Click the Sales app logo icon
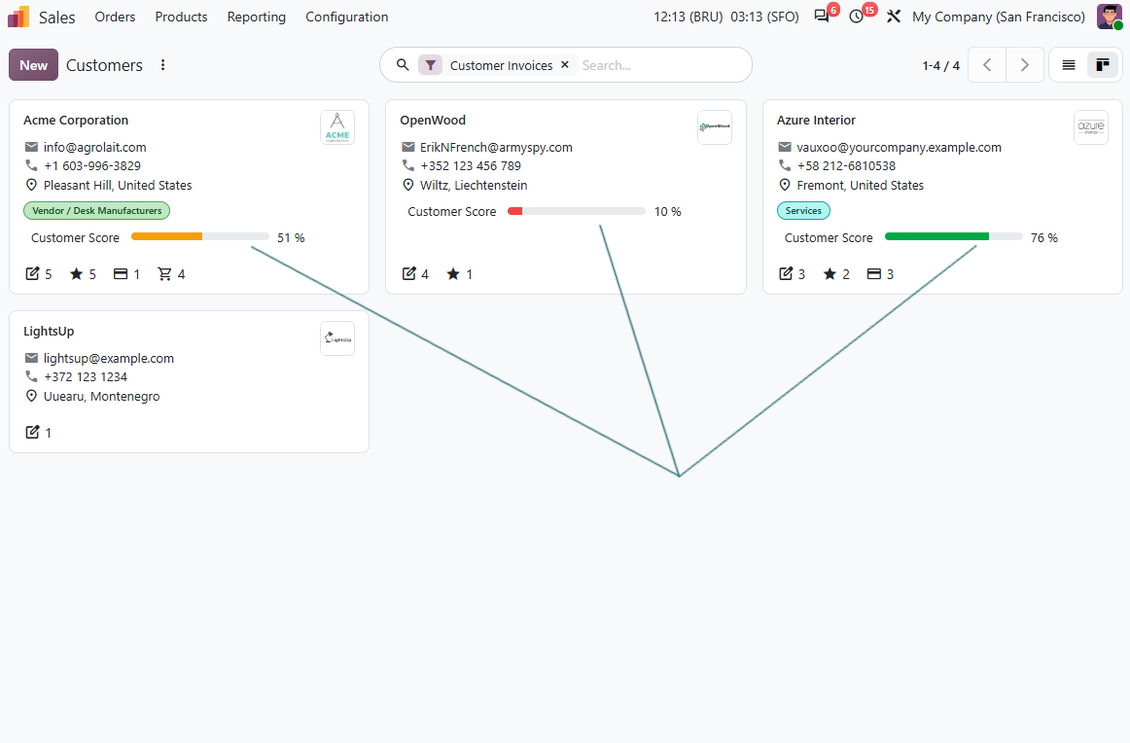 (x=18, y=17)
